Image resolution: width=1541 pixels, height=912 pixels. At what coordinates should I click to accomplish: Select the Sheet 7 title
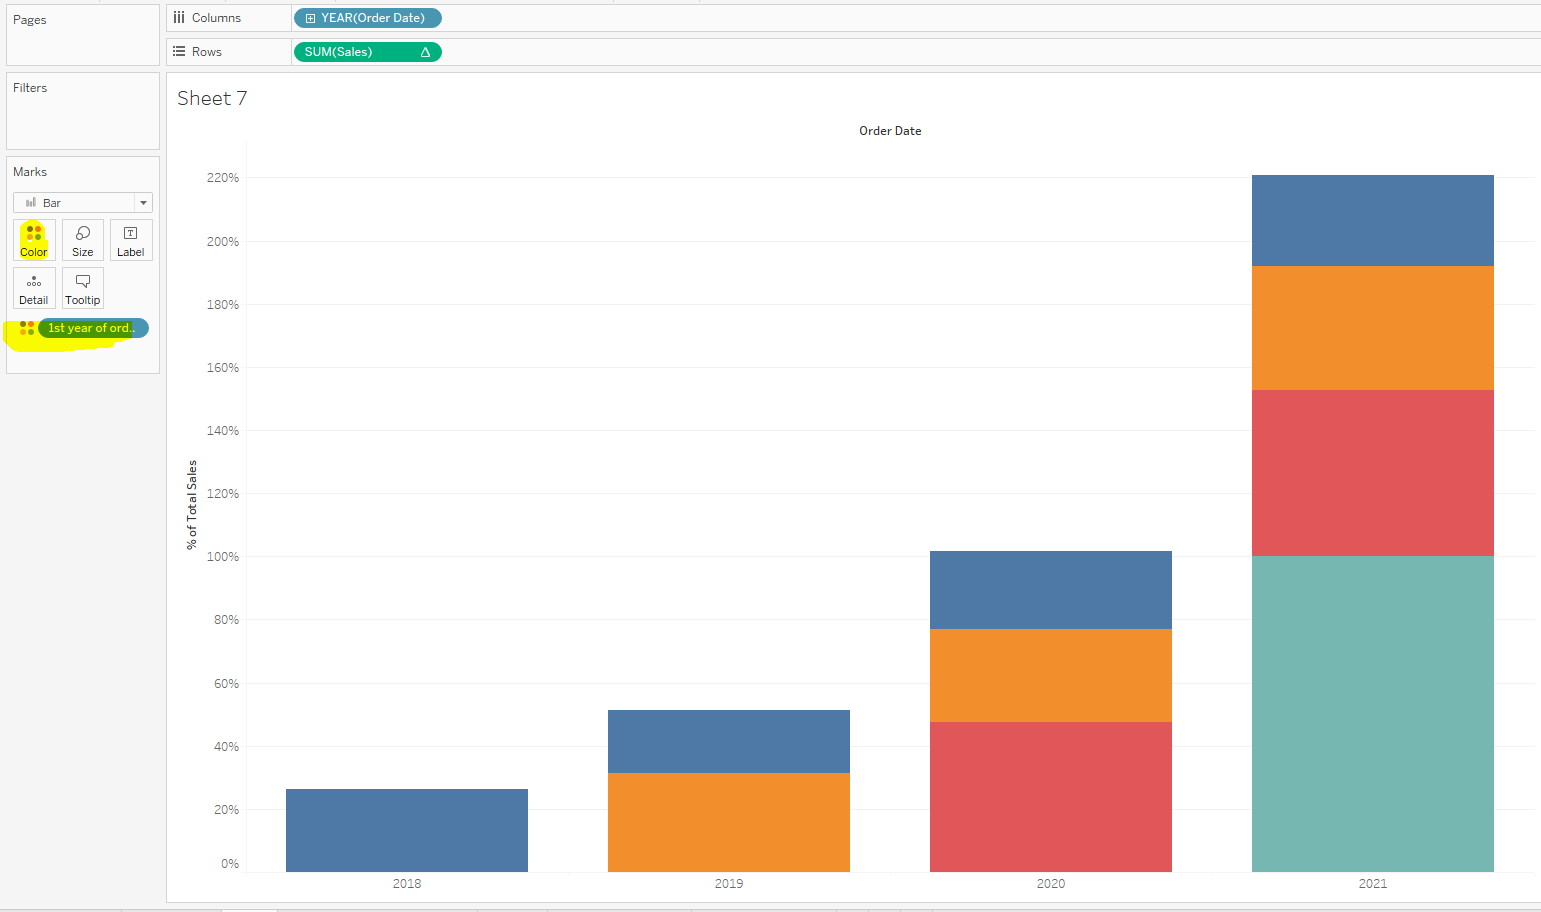pyautogui.click(x=212, y=98)
